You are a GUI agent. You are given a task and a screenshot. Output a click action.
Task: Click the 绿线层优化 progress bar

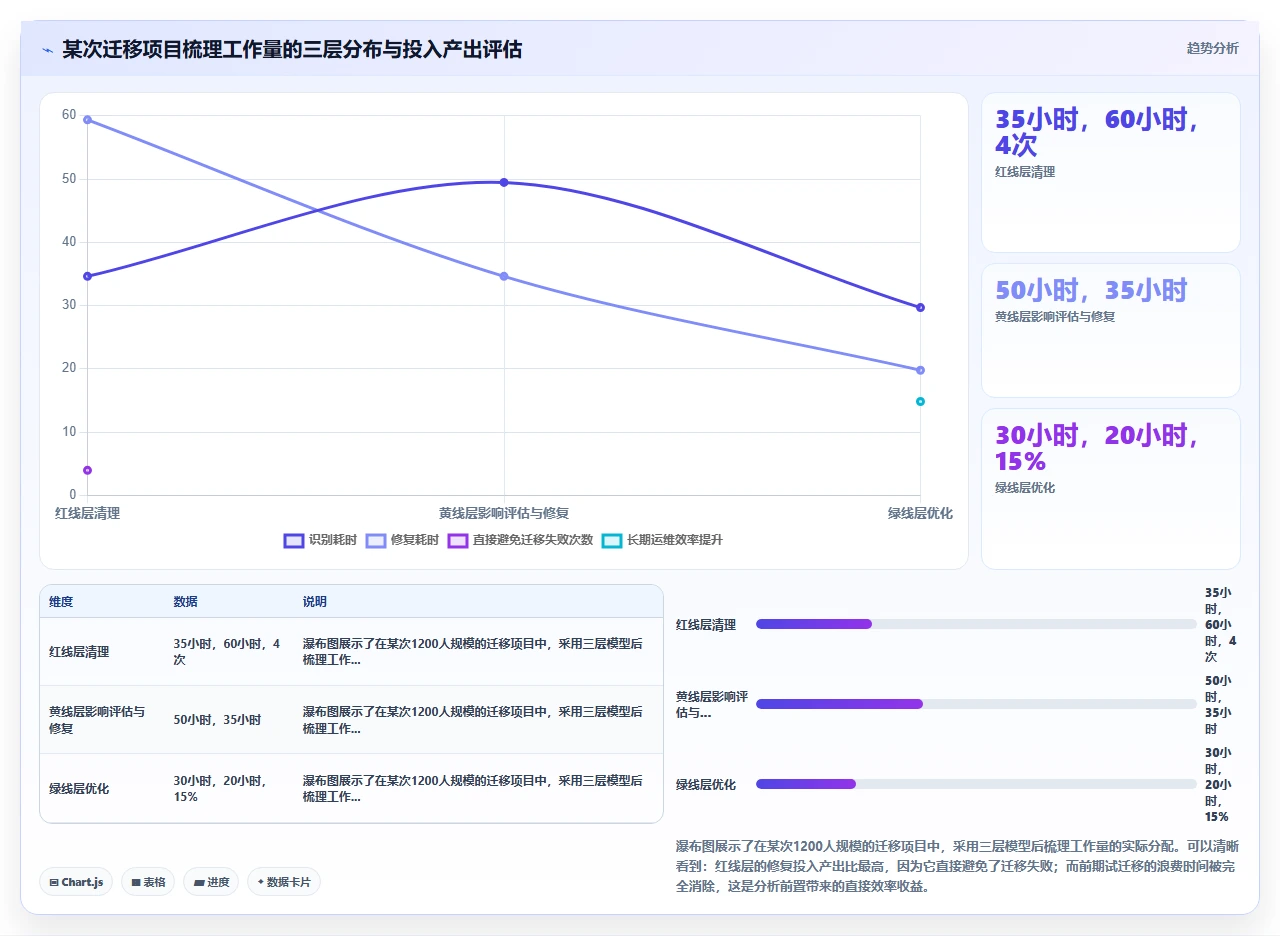[x=976, y=784]
